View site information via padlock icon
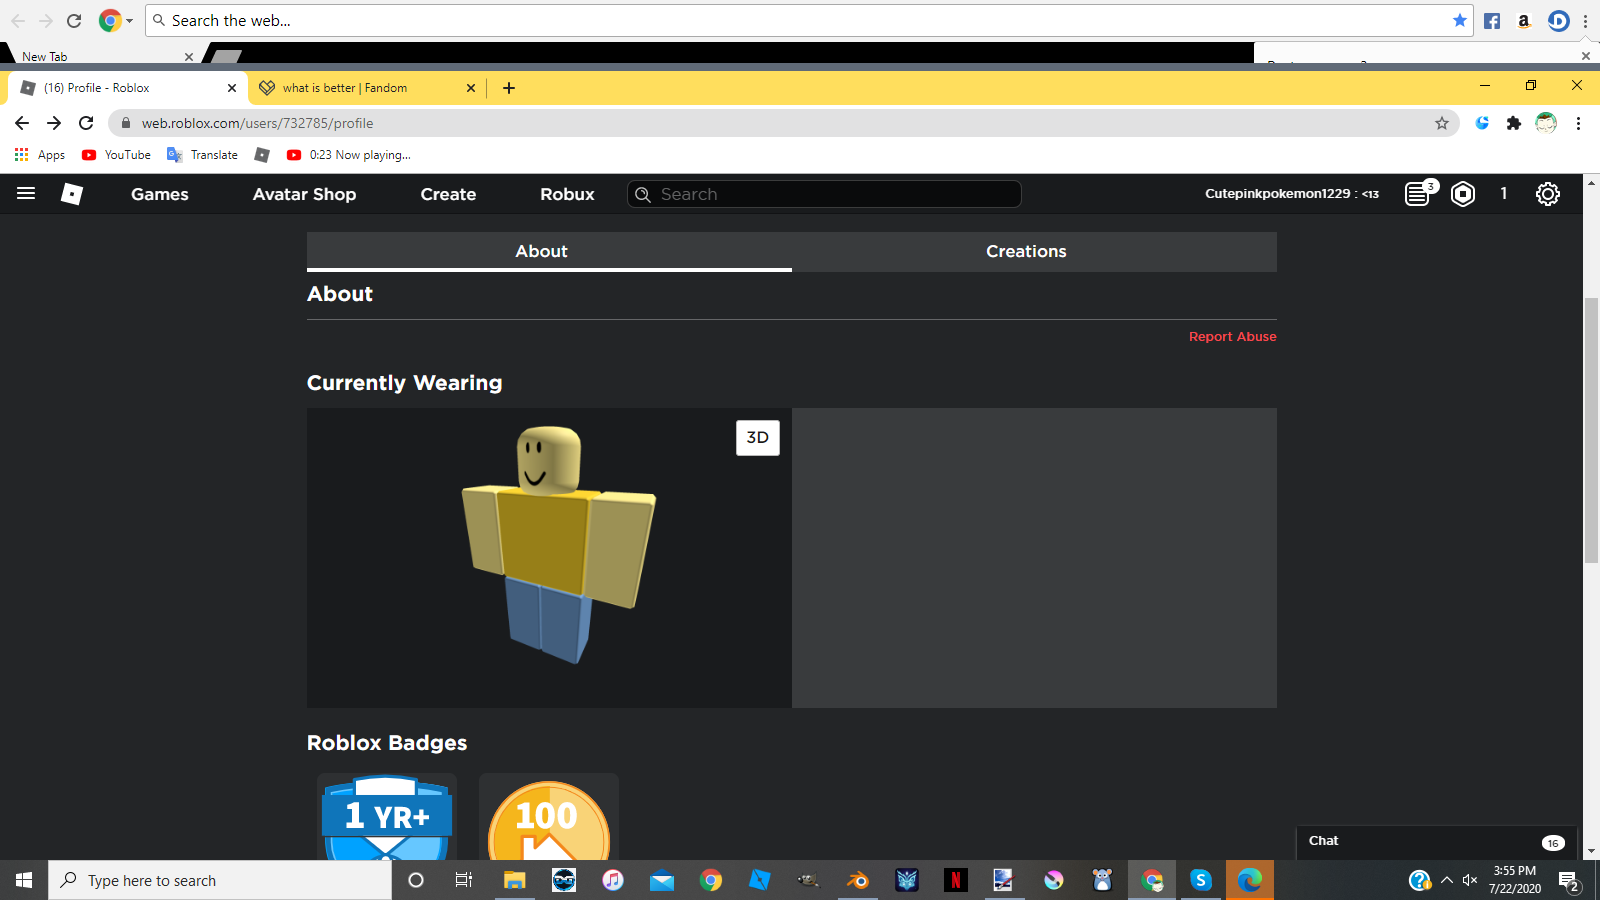 [x=126, y=123]
